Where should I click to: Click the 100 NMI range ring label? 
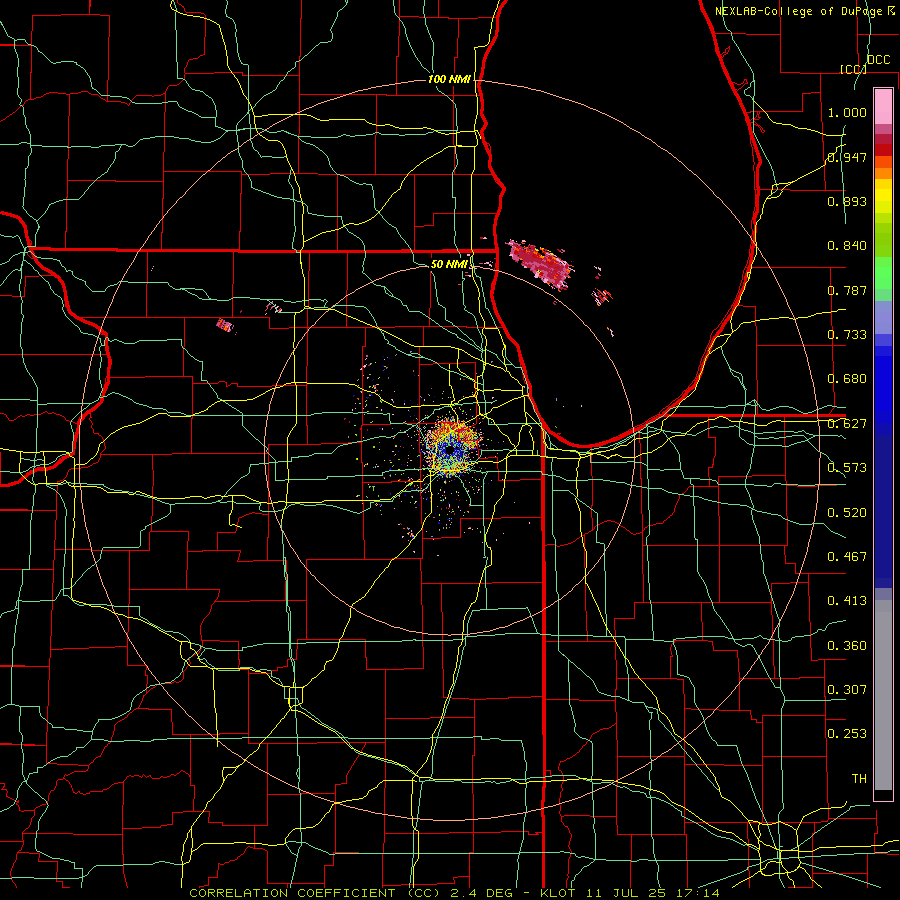[x=449, y=79]
